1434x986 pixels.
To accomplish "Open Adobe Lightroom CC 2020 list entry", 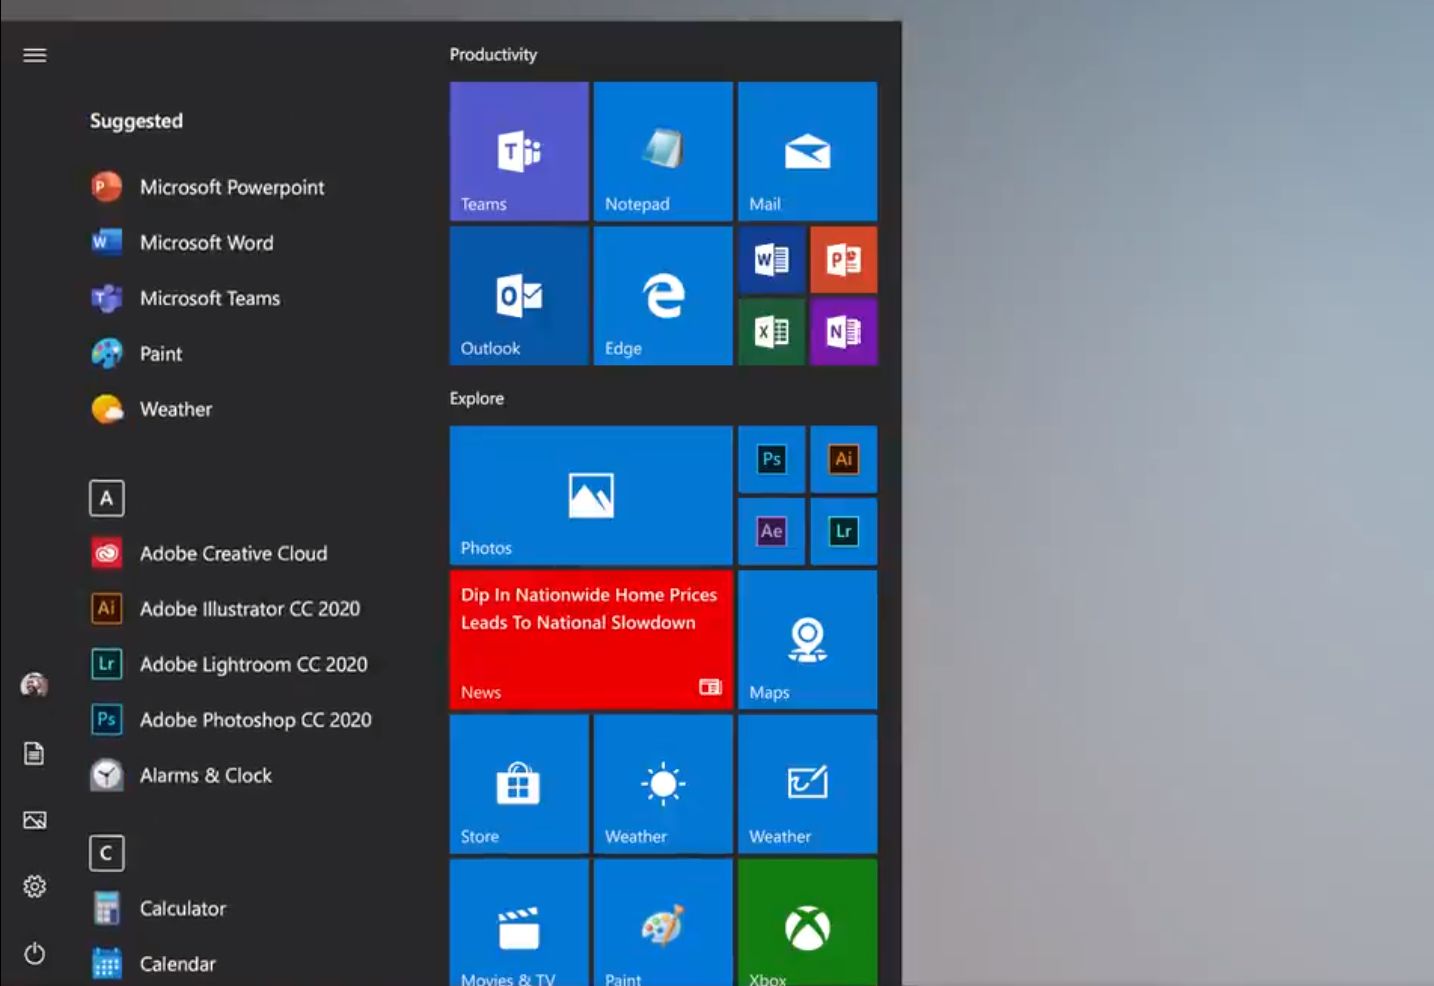I will pos(229,664).
